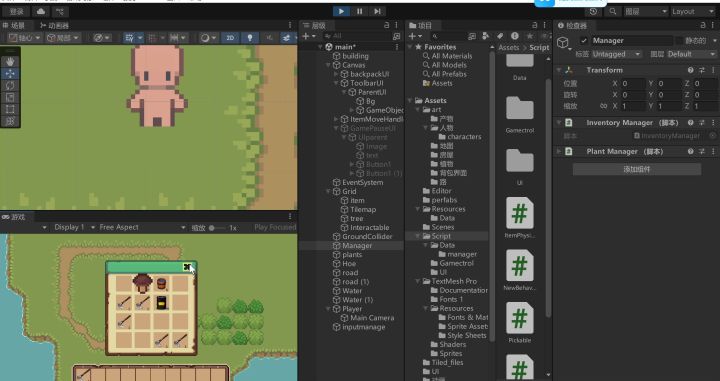Screen dimensions: 720x381
Task: Select the Move tool in scene
Action: pos(10,73)
